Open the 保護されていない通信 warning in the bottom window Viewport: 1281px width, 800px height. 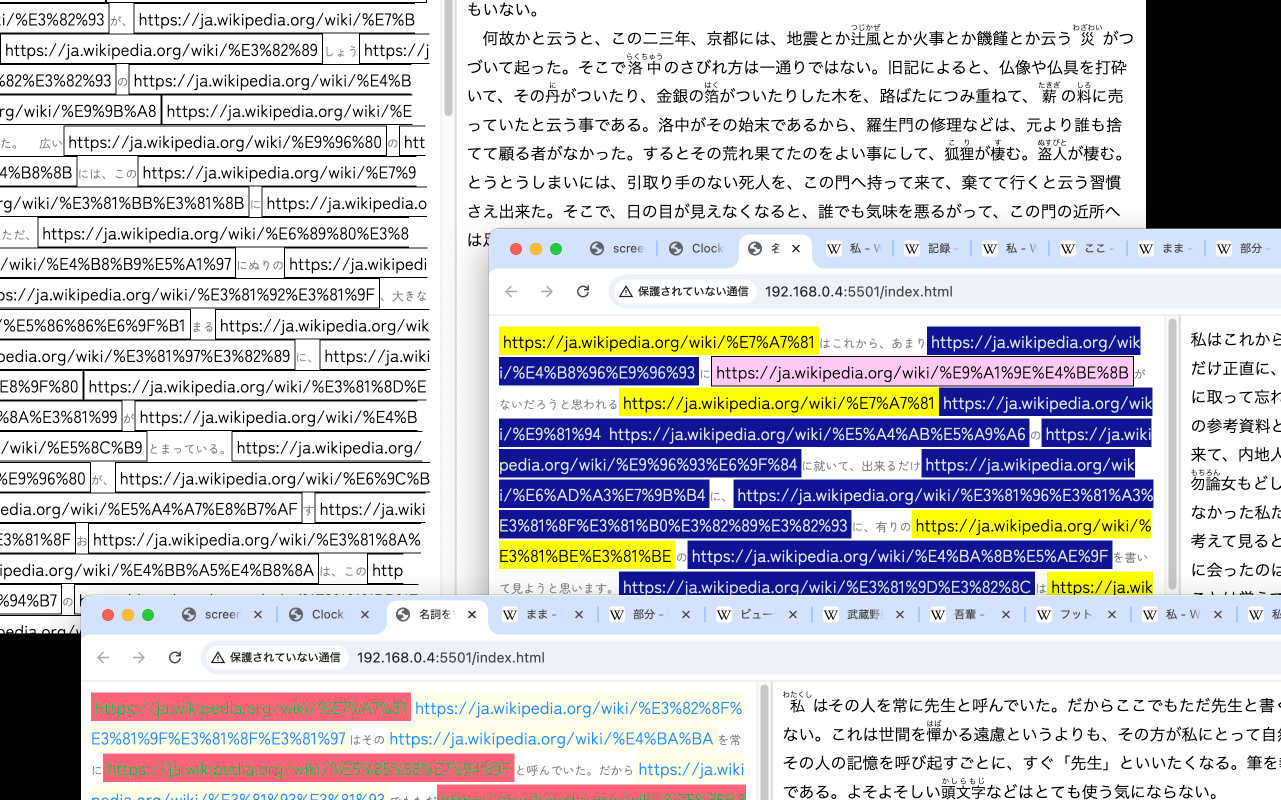click(x=275, y=657)
